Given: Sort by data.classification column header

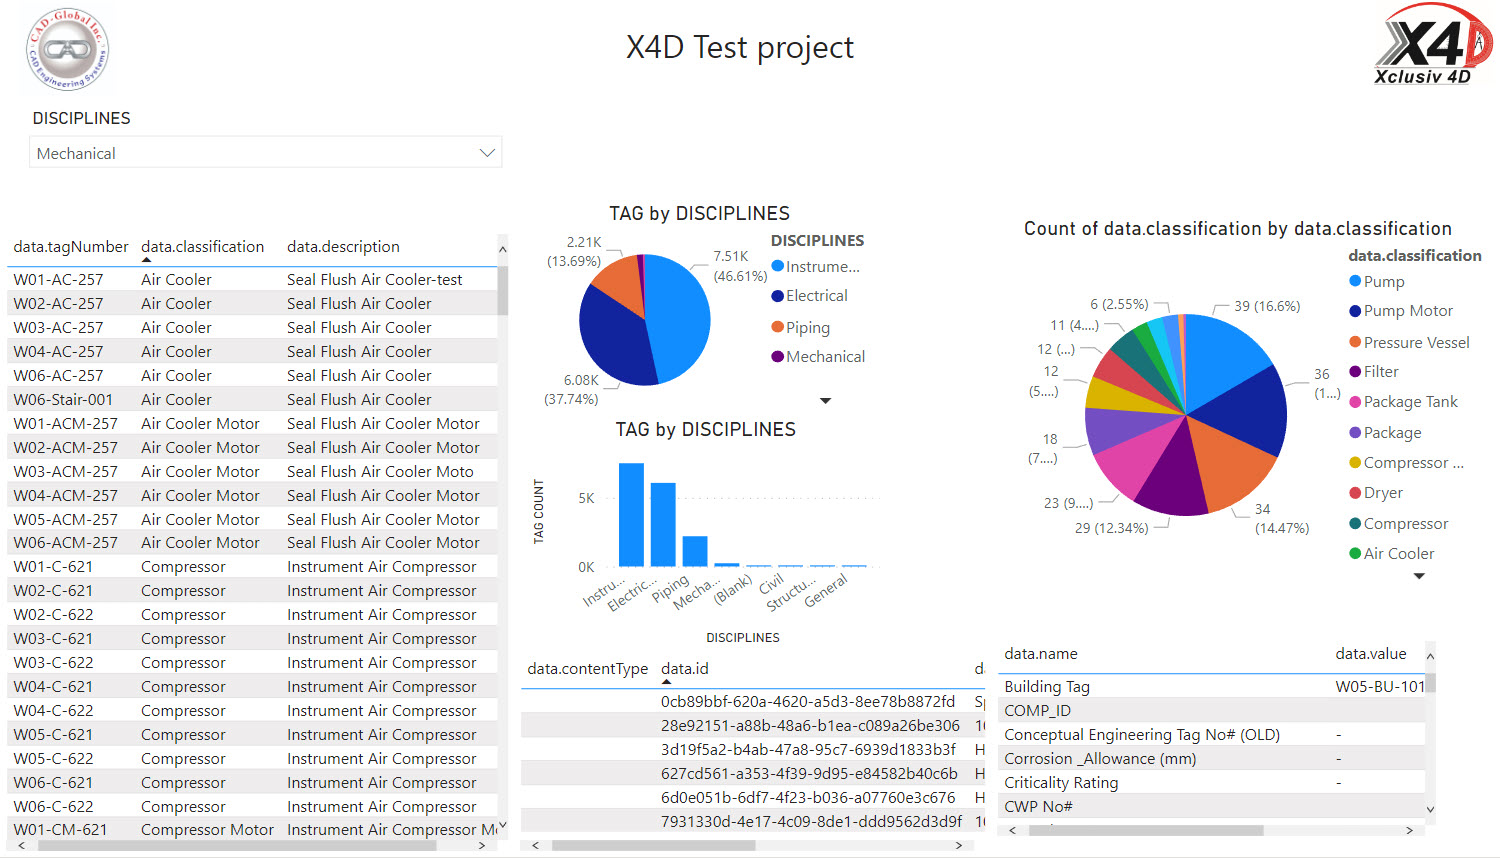Looking at the screenshot, I should click(x=203, y=246).
